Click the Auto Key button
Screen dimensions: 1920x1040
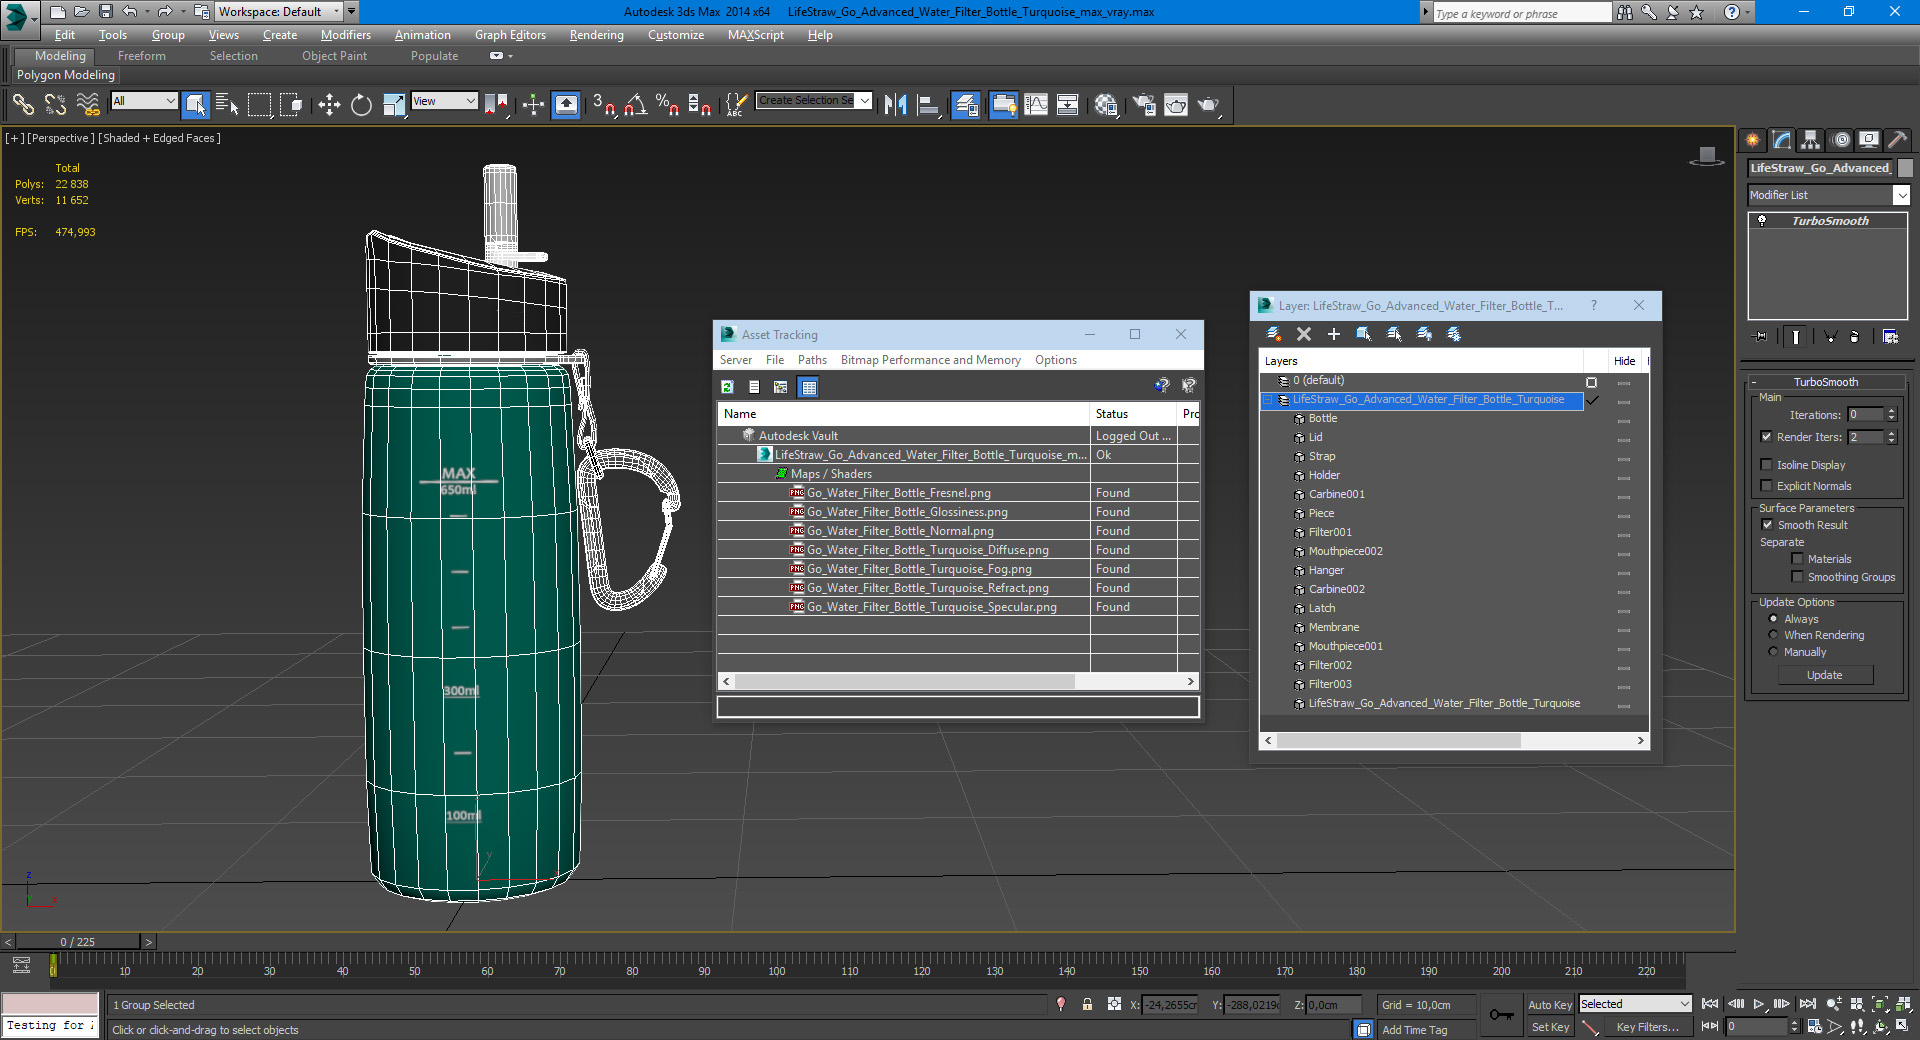[1549, 1005]
